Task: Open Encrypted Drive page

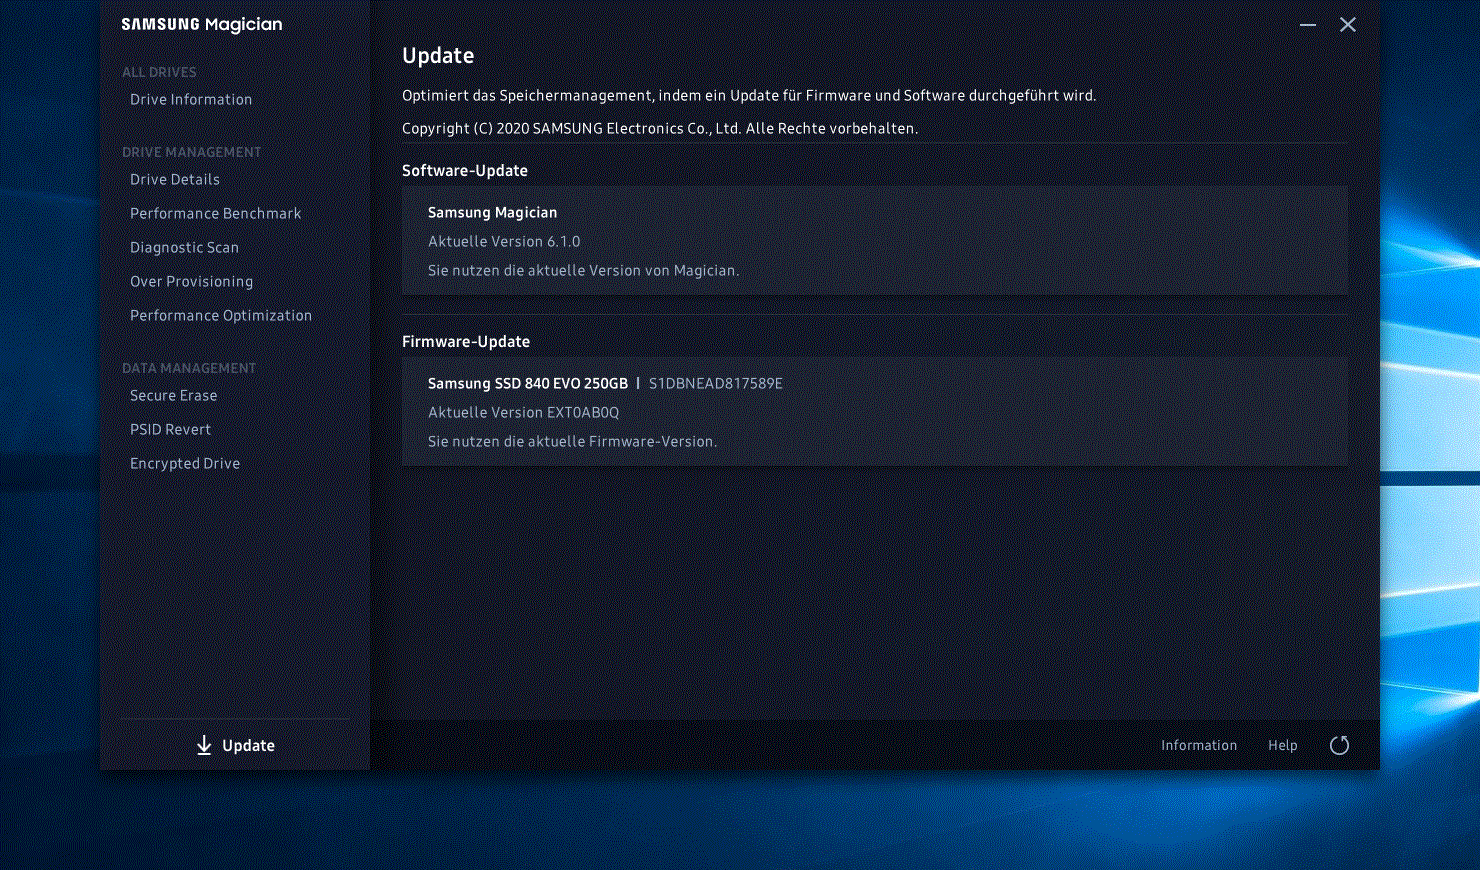Action: pyautogui.click(x=185, y=464)
